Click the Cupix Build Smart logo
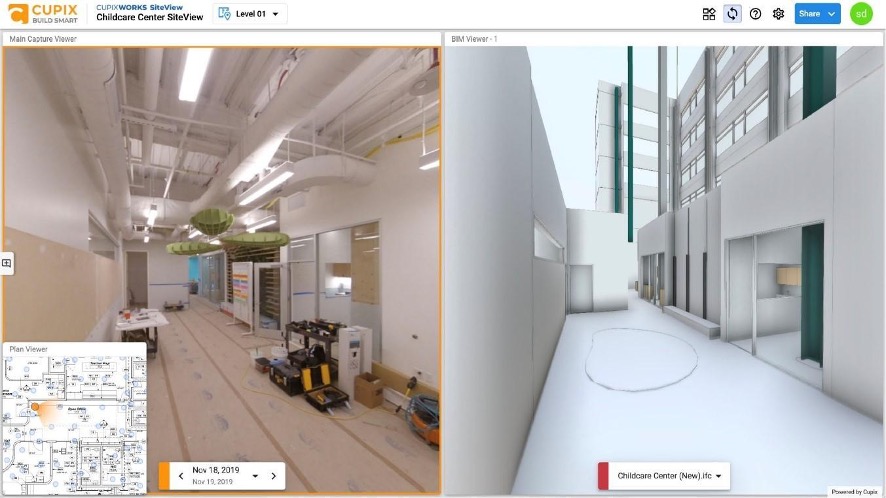 tap(42, 13)
